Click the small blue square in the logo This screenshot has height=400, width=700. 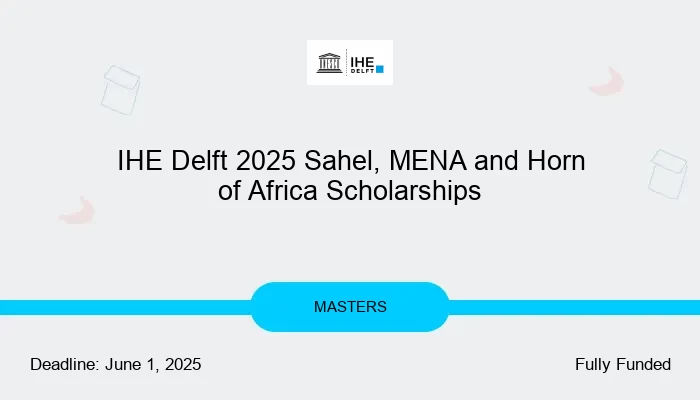(x=380, y=69)
